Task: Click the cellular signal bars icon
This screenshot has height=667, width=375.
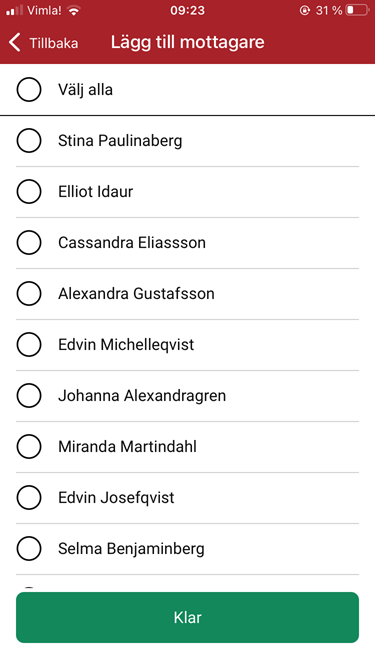Action: click(x=14, y=11)
